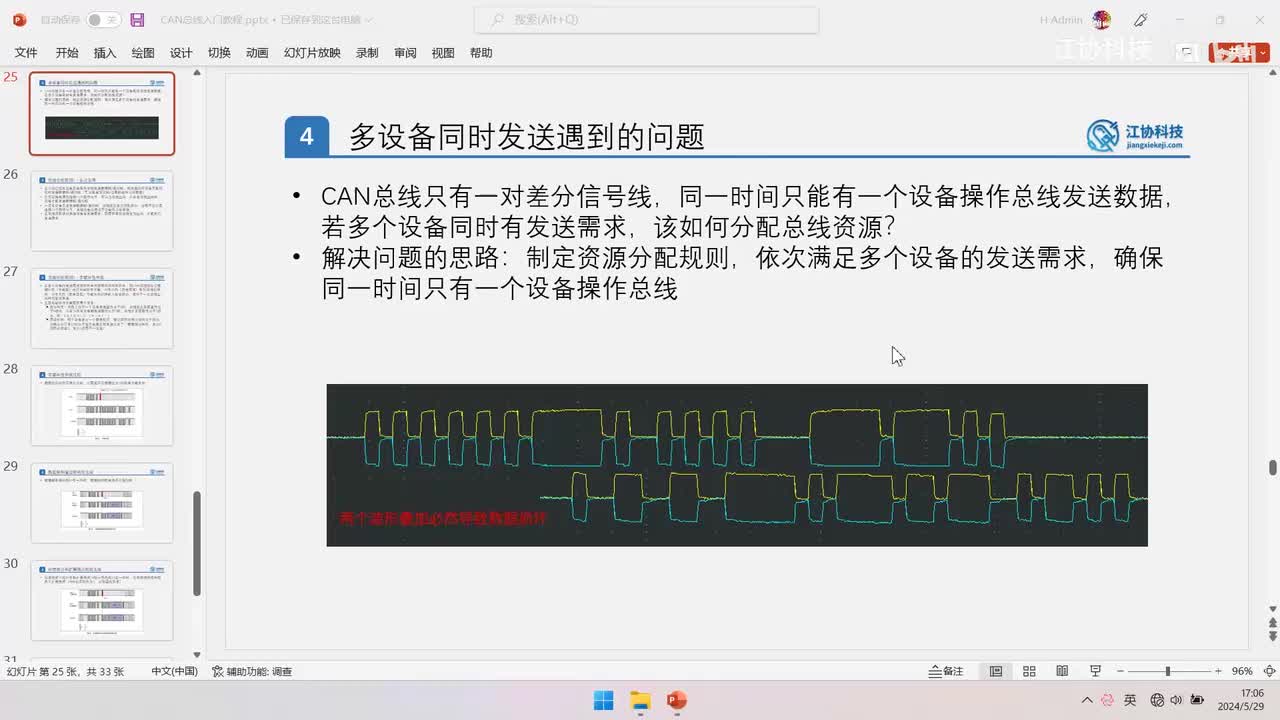This screenshot has height=720, width=1280.
Task: Open the volume tray icon
Action: click(x=1176, y=700)
